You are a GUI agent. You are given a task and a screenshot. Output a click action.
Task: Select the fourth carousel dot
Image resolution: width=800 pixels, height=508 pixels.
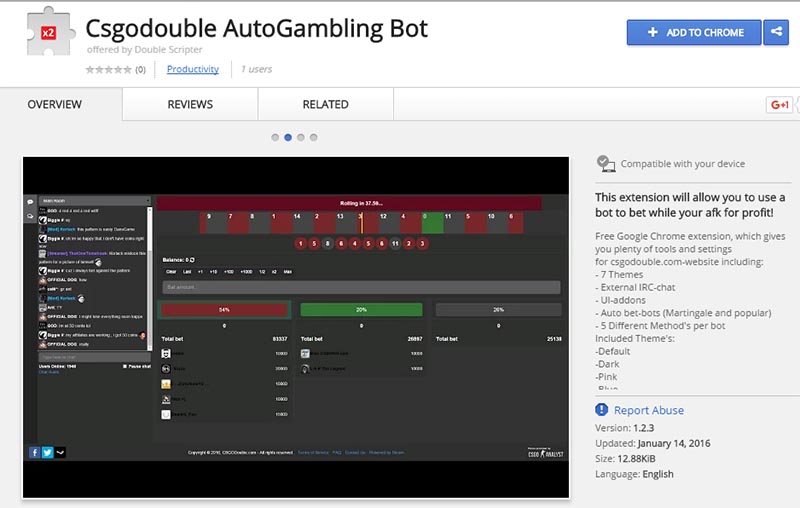coord(314,137)
